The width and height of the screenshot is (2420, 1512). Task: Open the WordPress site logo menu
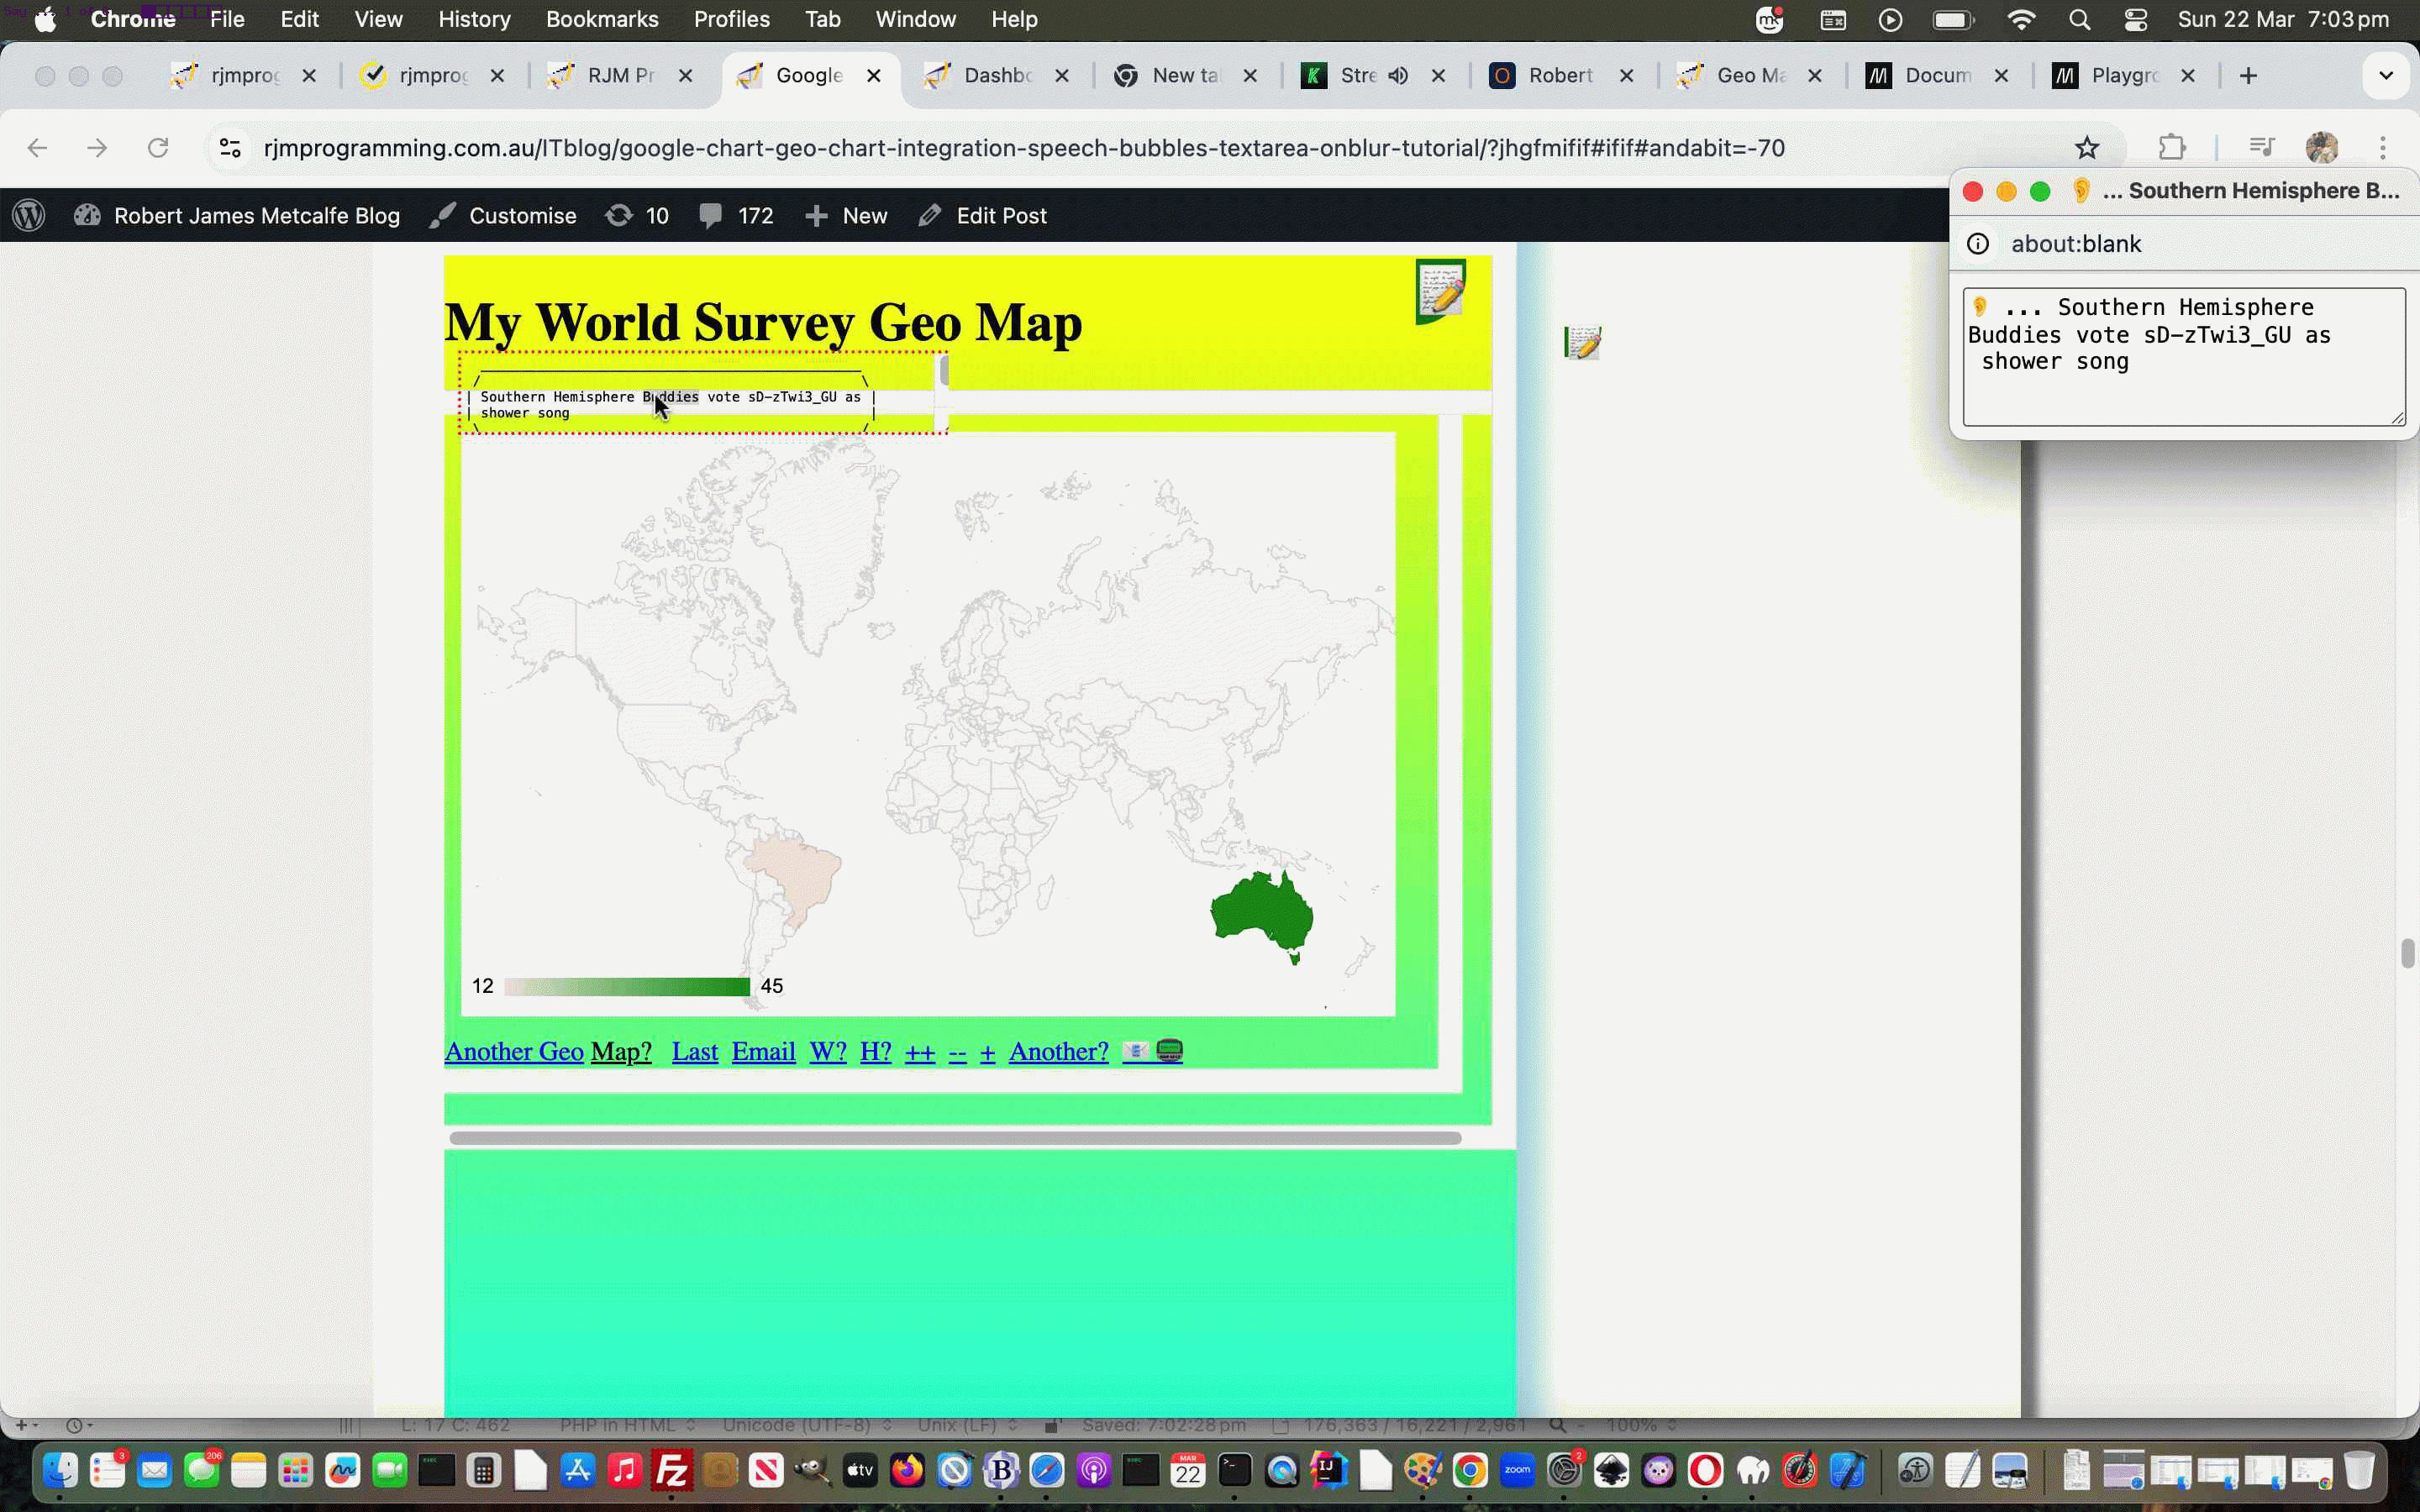click(x=27, y=215)
